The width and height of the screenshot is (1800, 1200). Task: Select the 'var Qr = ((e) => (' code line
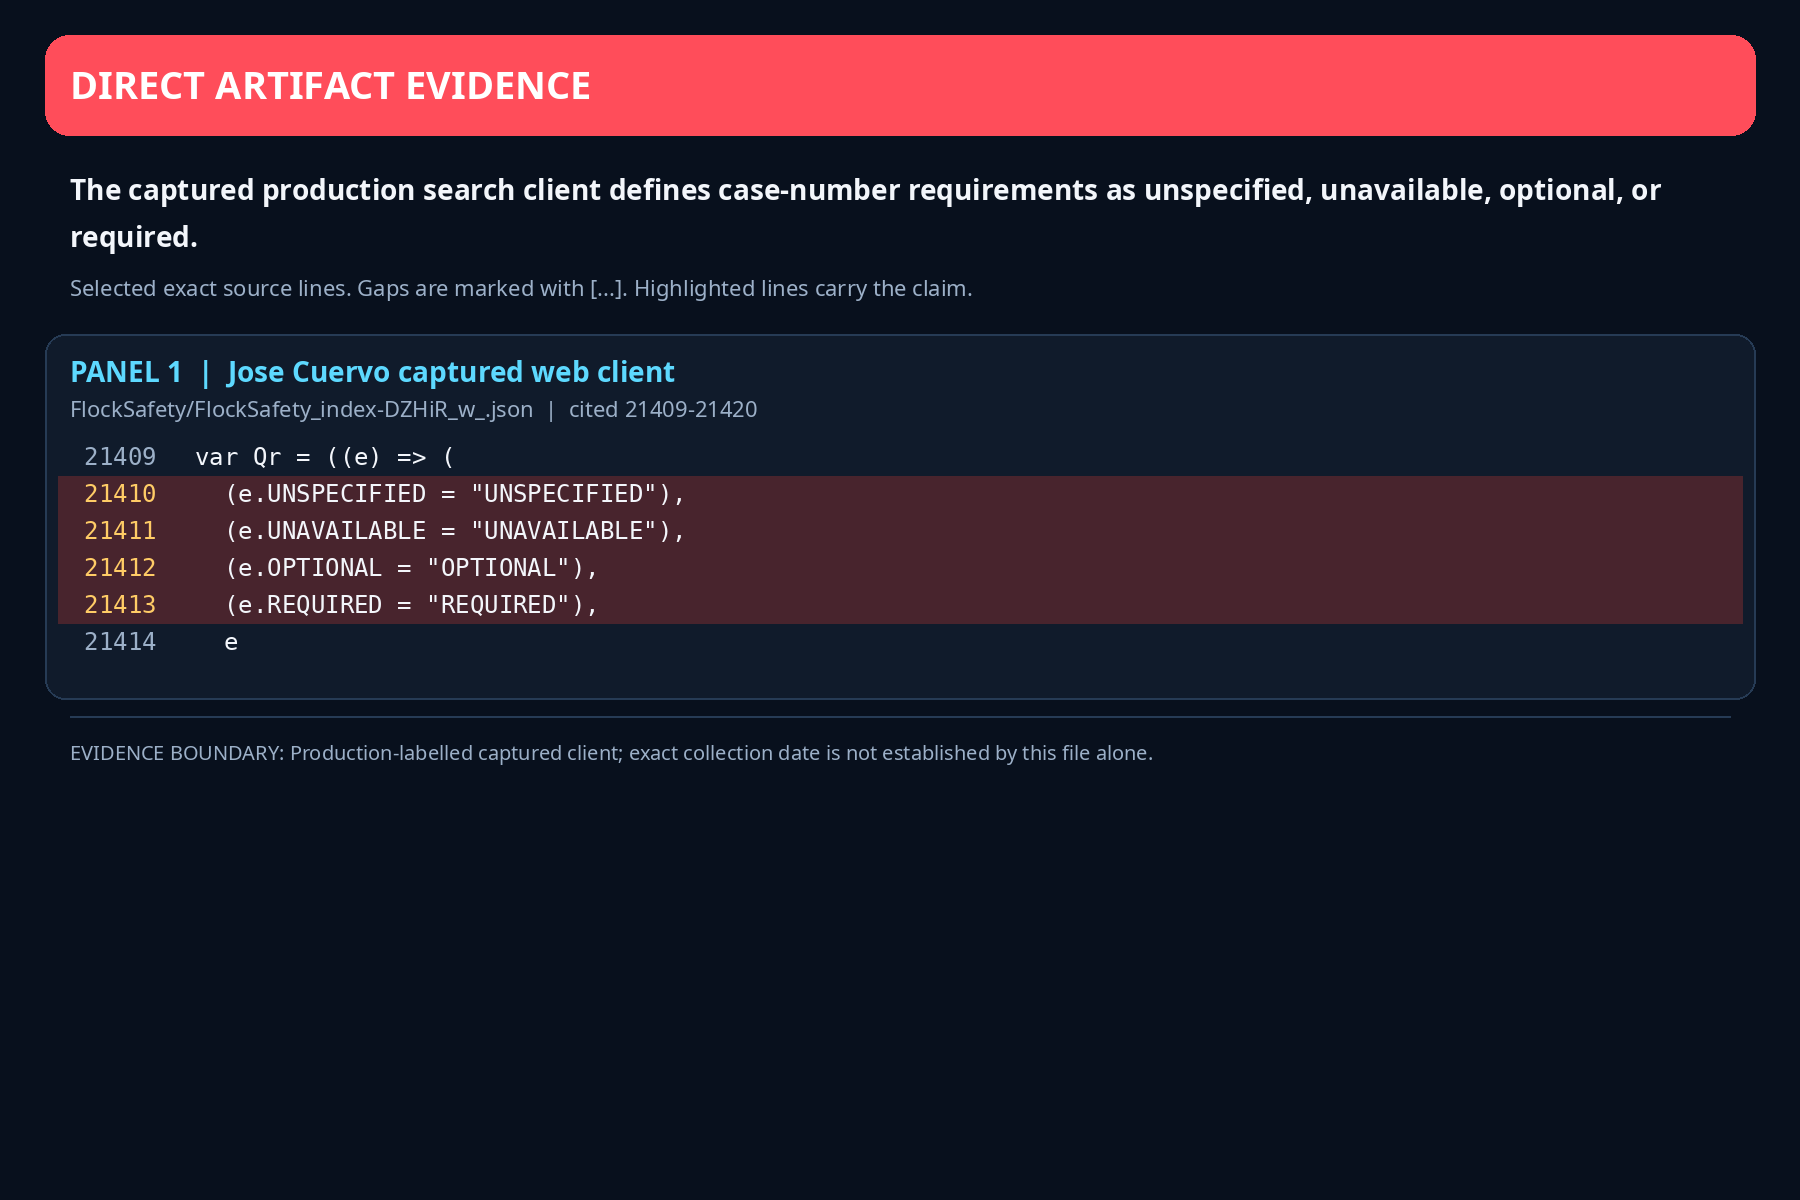(325, 457)
